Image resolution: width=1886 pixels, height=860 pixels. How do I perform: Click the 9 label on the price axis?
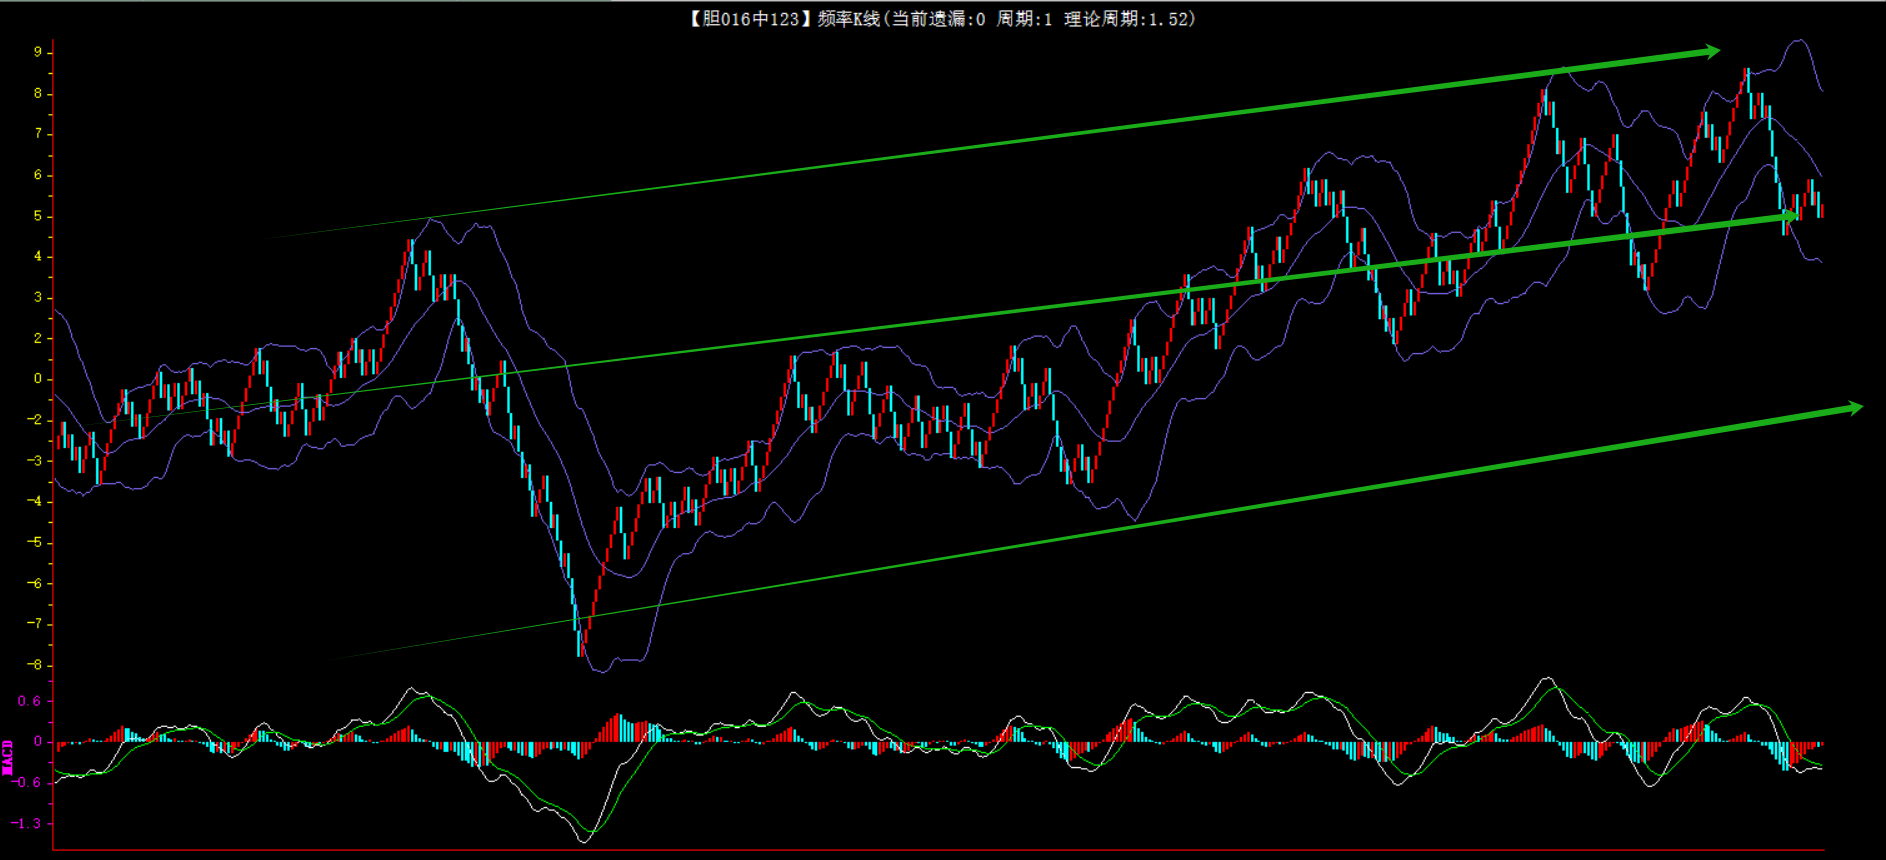pyautogui.click(x=38, y=52)
